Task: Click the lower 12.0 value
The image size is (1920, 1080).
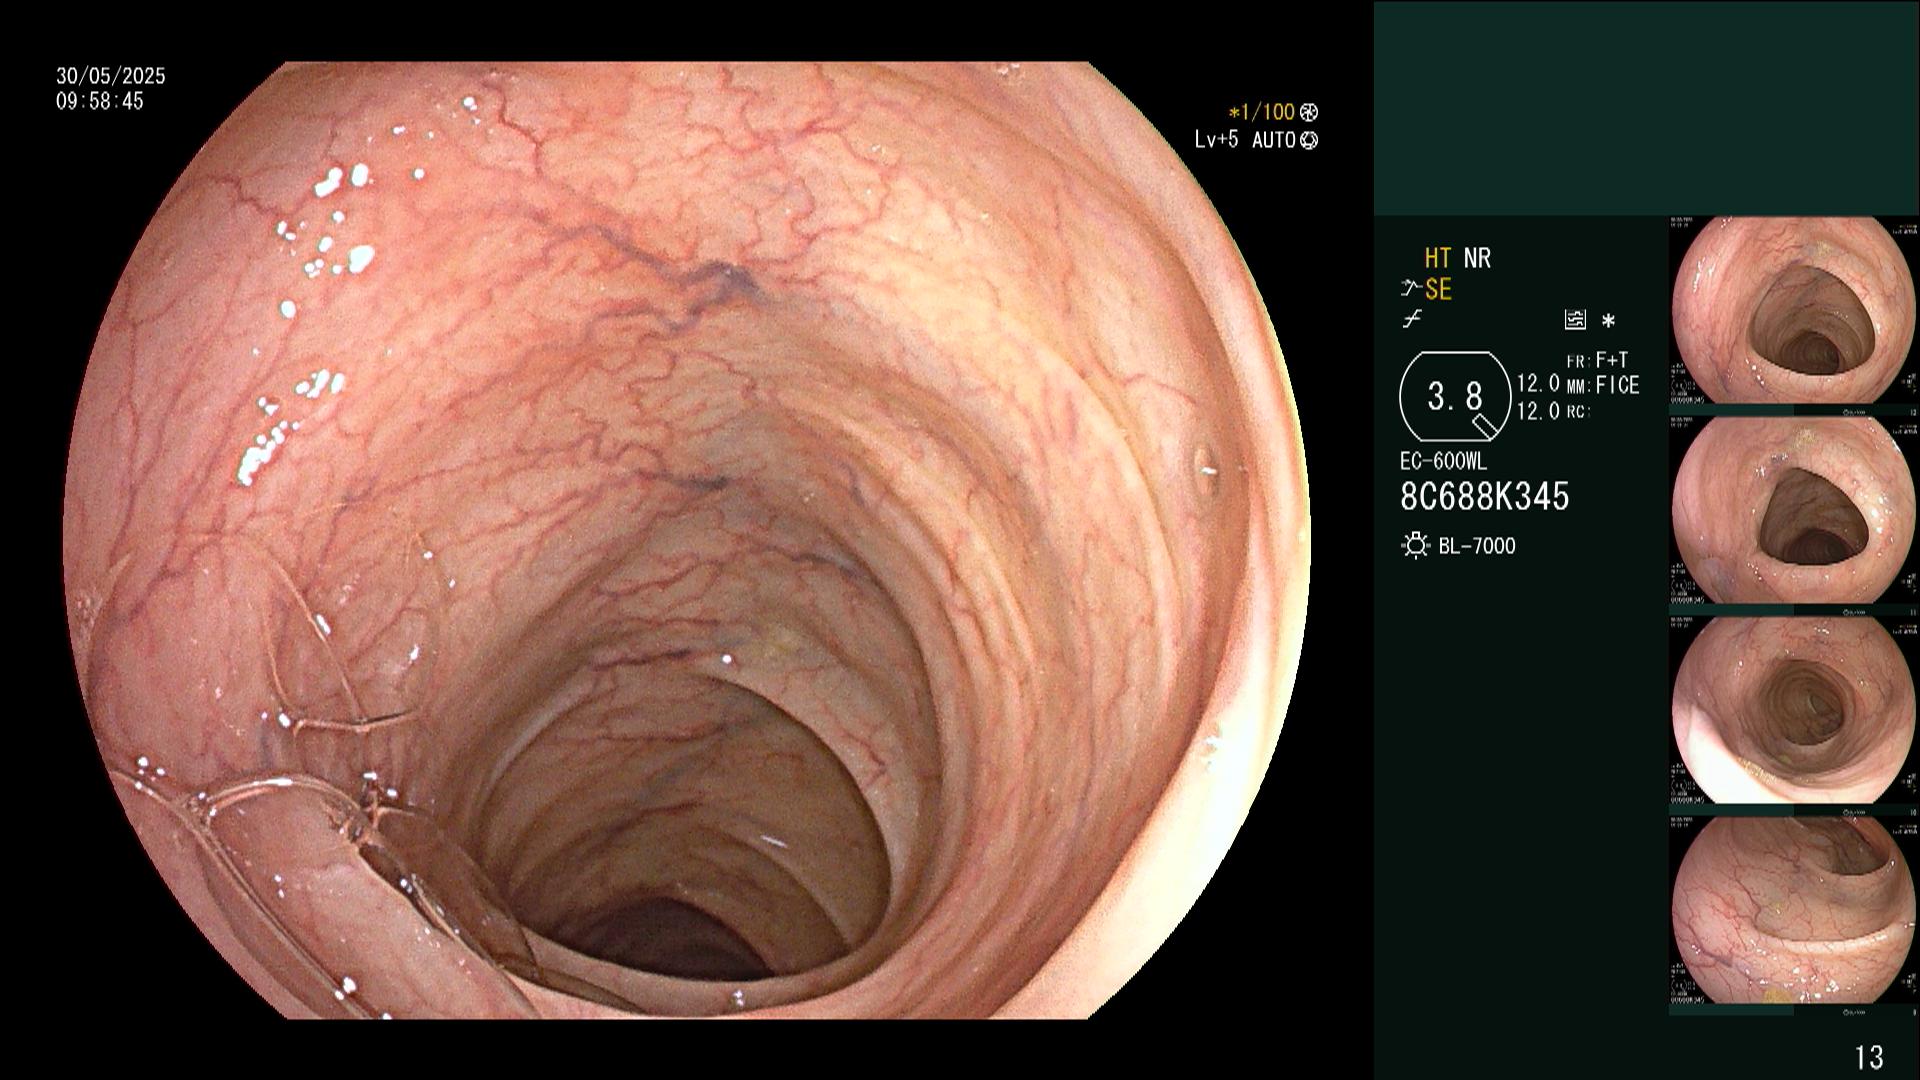Action: tap(1538, 411)
